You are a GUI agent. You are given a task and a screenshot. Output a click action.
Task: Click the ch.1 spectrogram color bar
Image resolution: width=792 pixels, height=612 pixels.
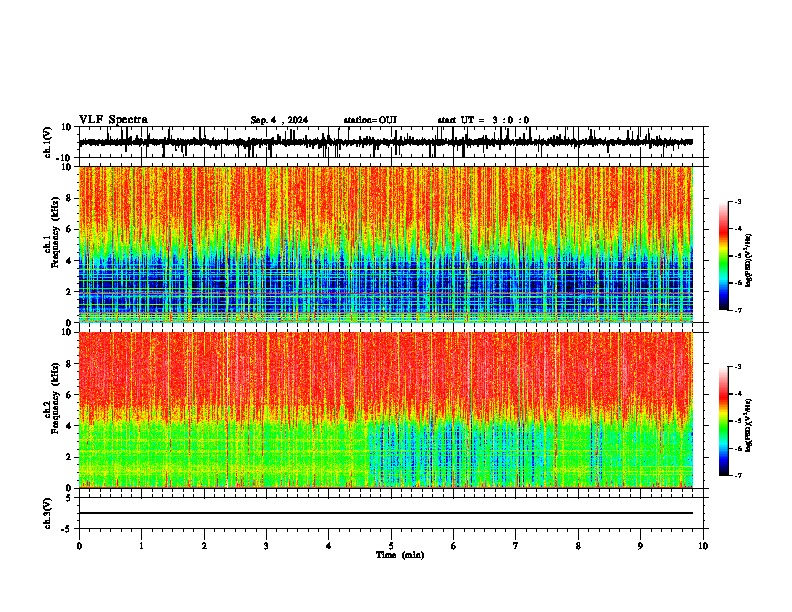pyautogui.click(x=723, y=256)
